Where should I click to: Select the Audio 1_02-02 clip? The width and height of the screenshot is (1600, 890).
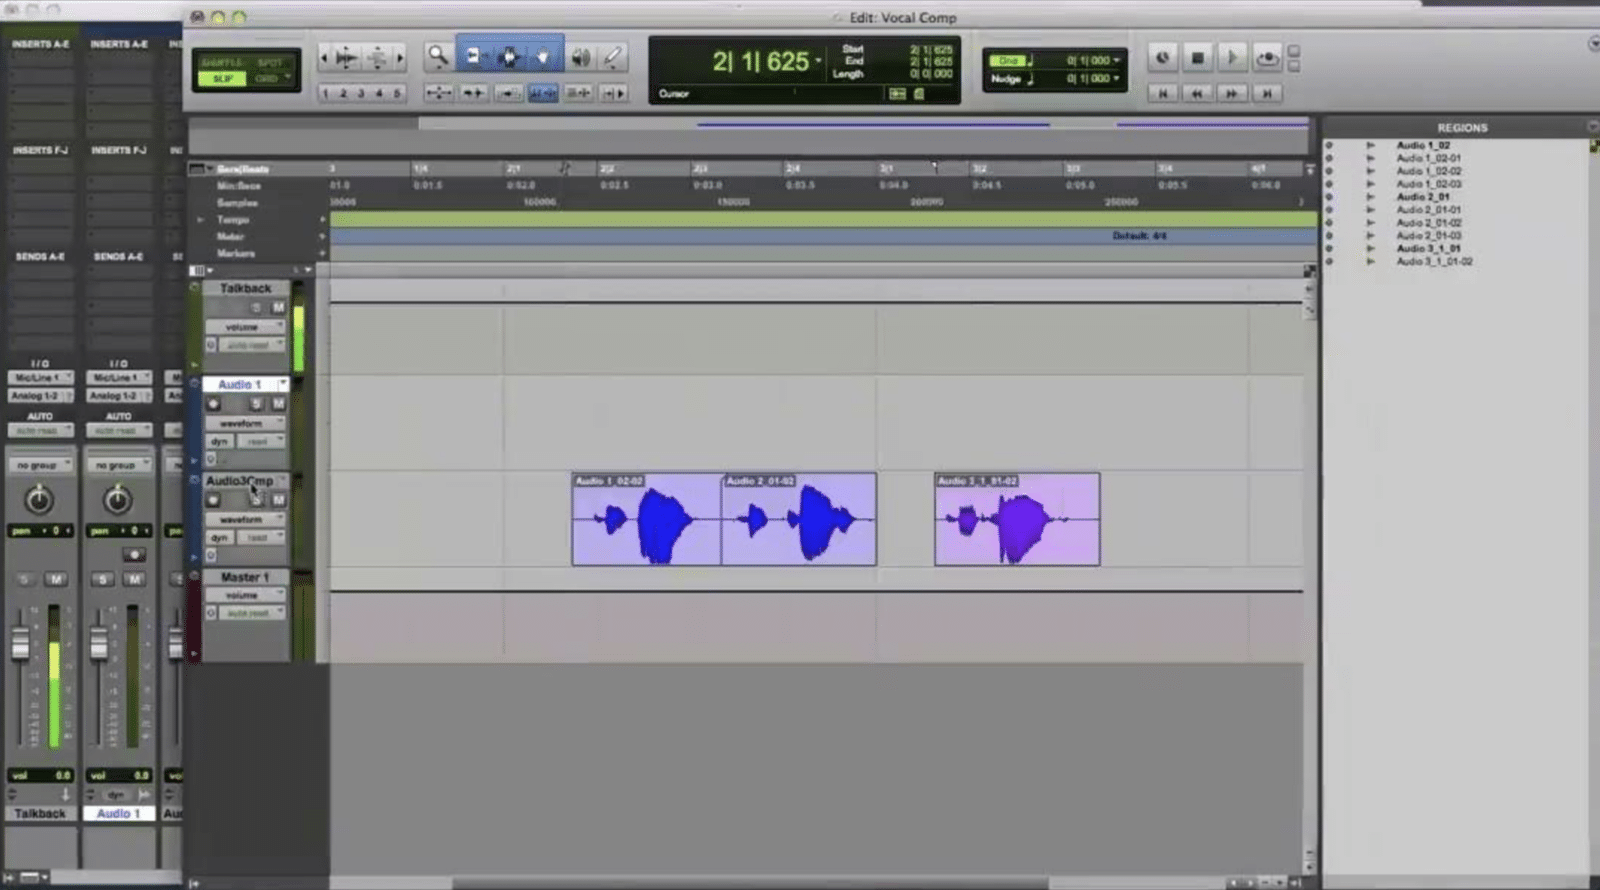click(x=646, y=519)
